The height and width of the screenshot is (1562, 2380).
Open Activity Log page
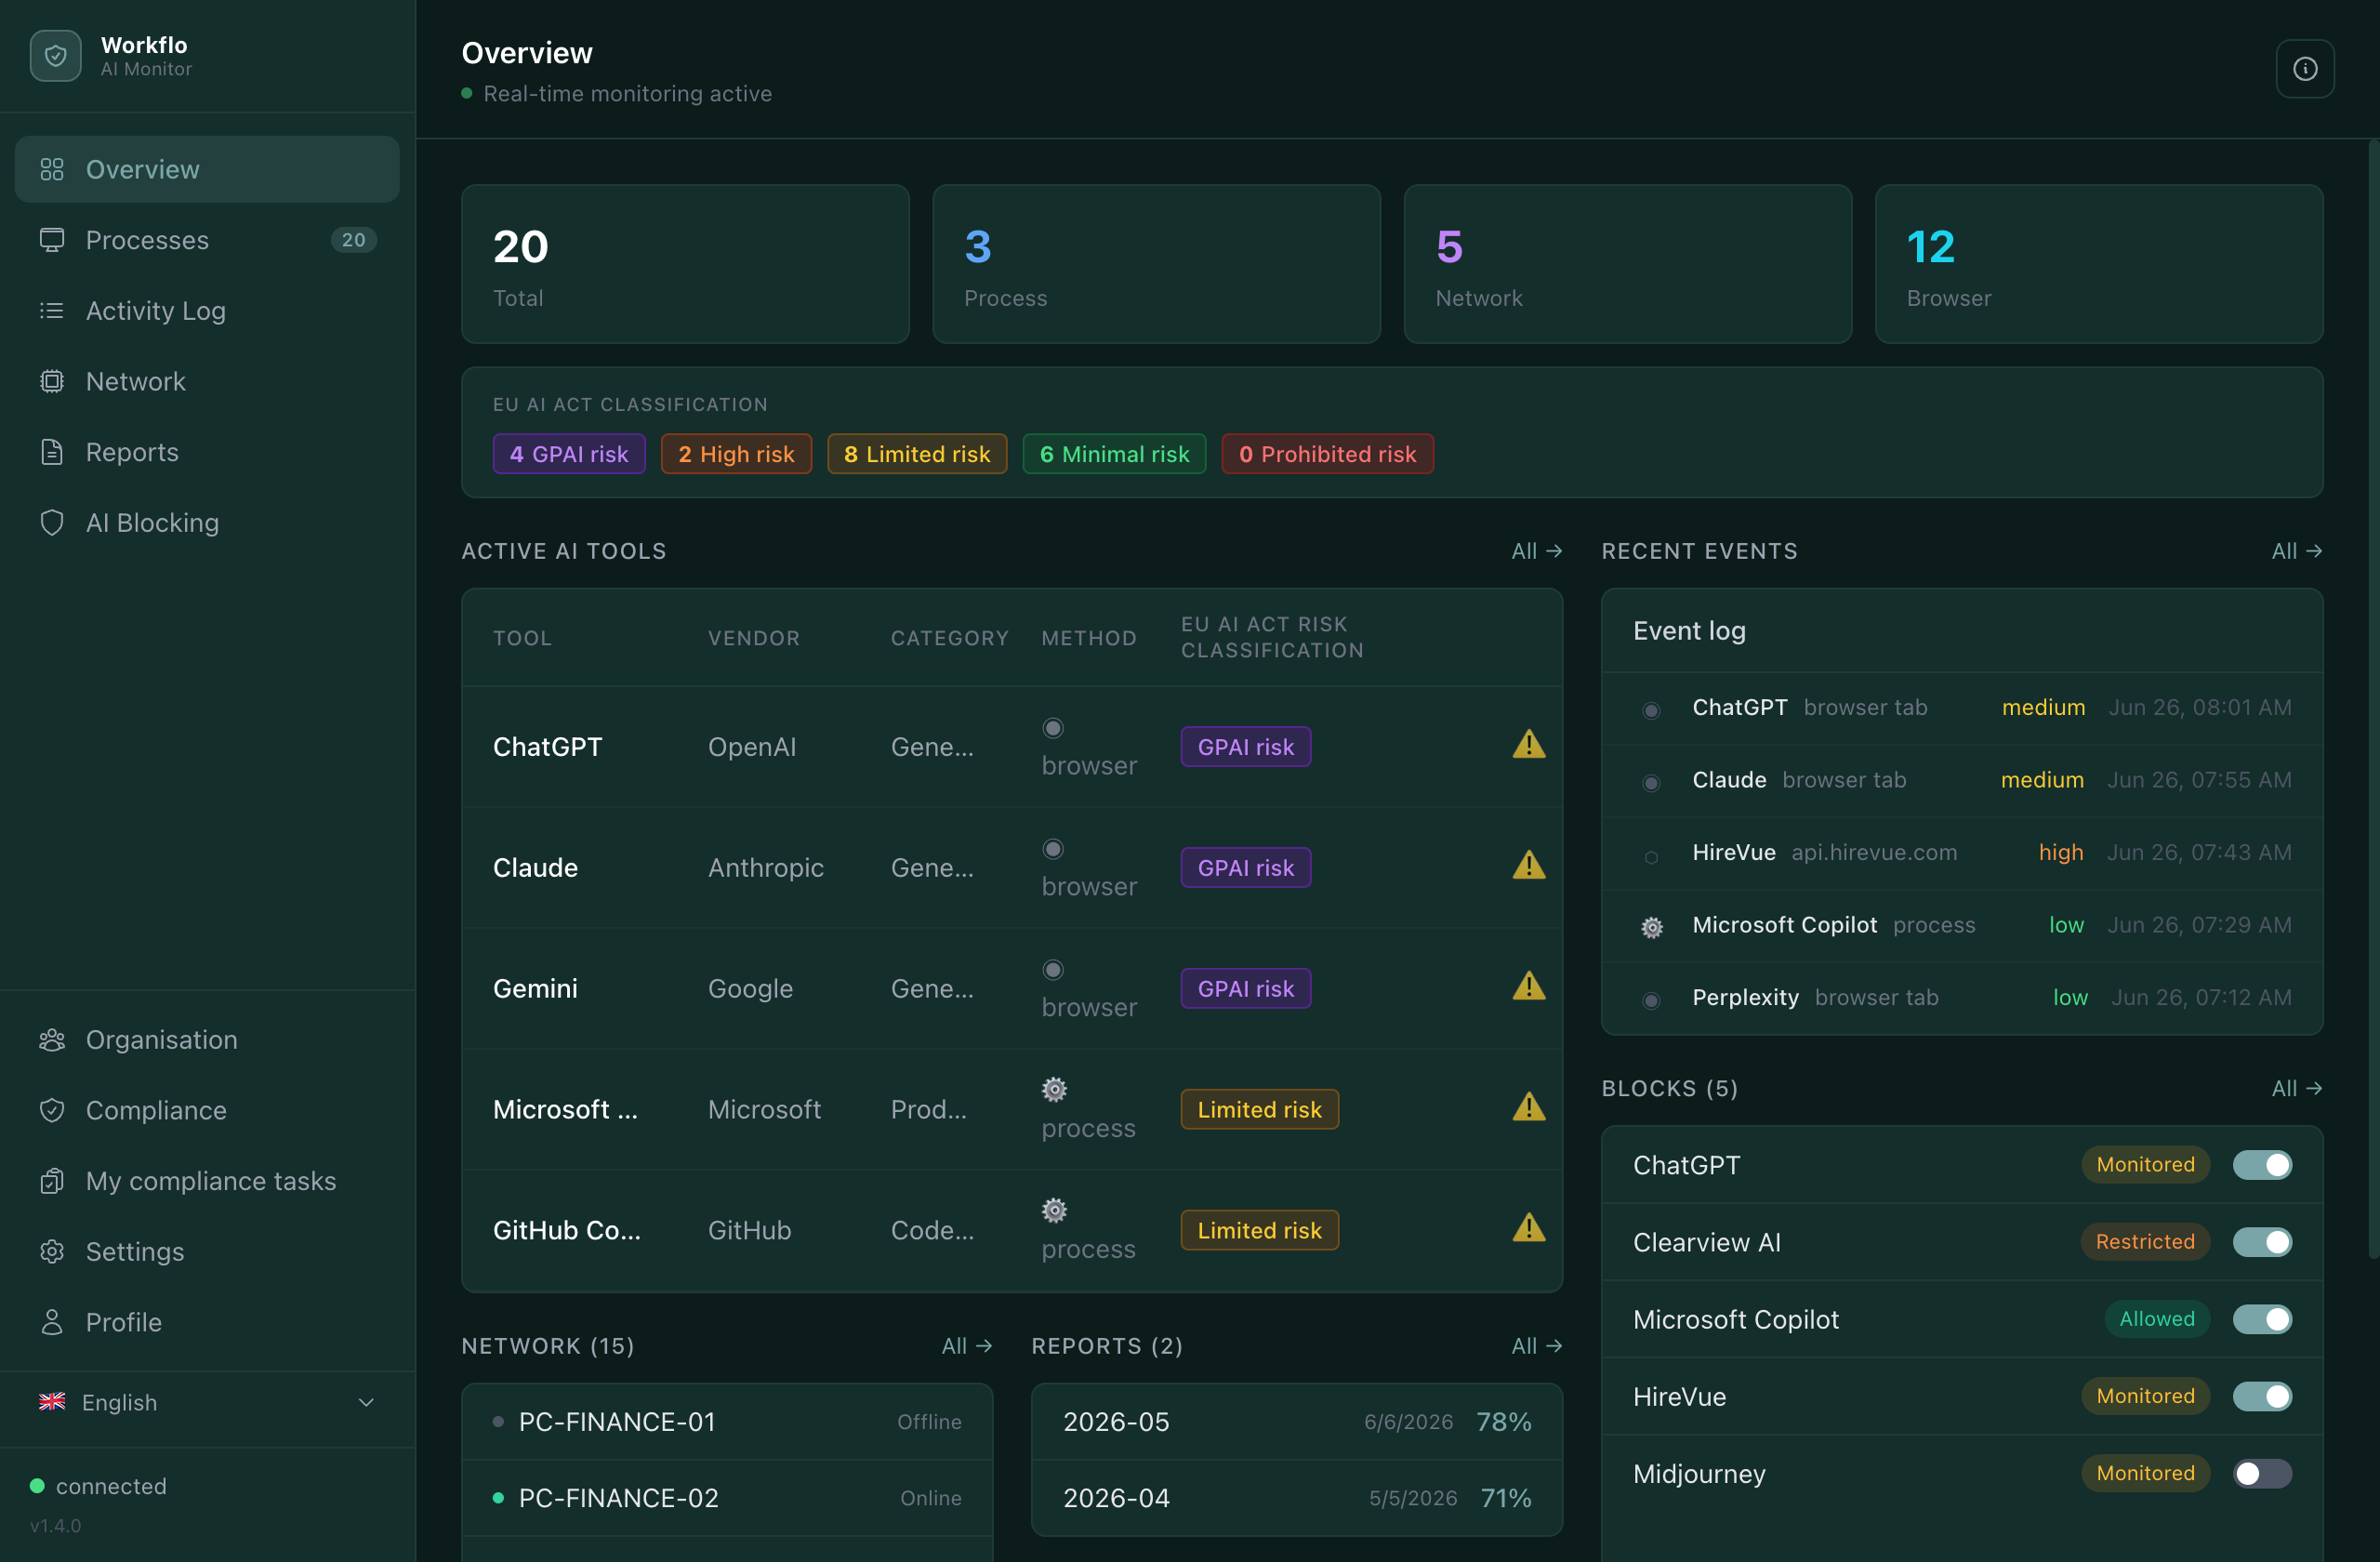pyautogui.click(x=207, y=311)
